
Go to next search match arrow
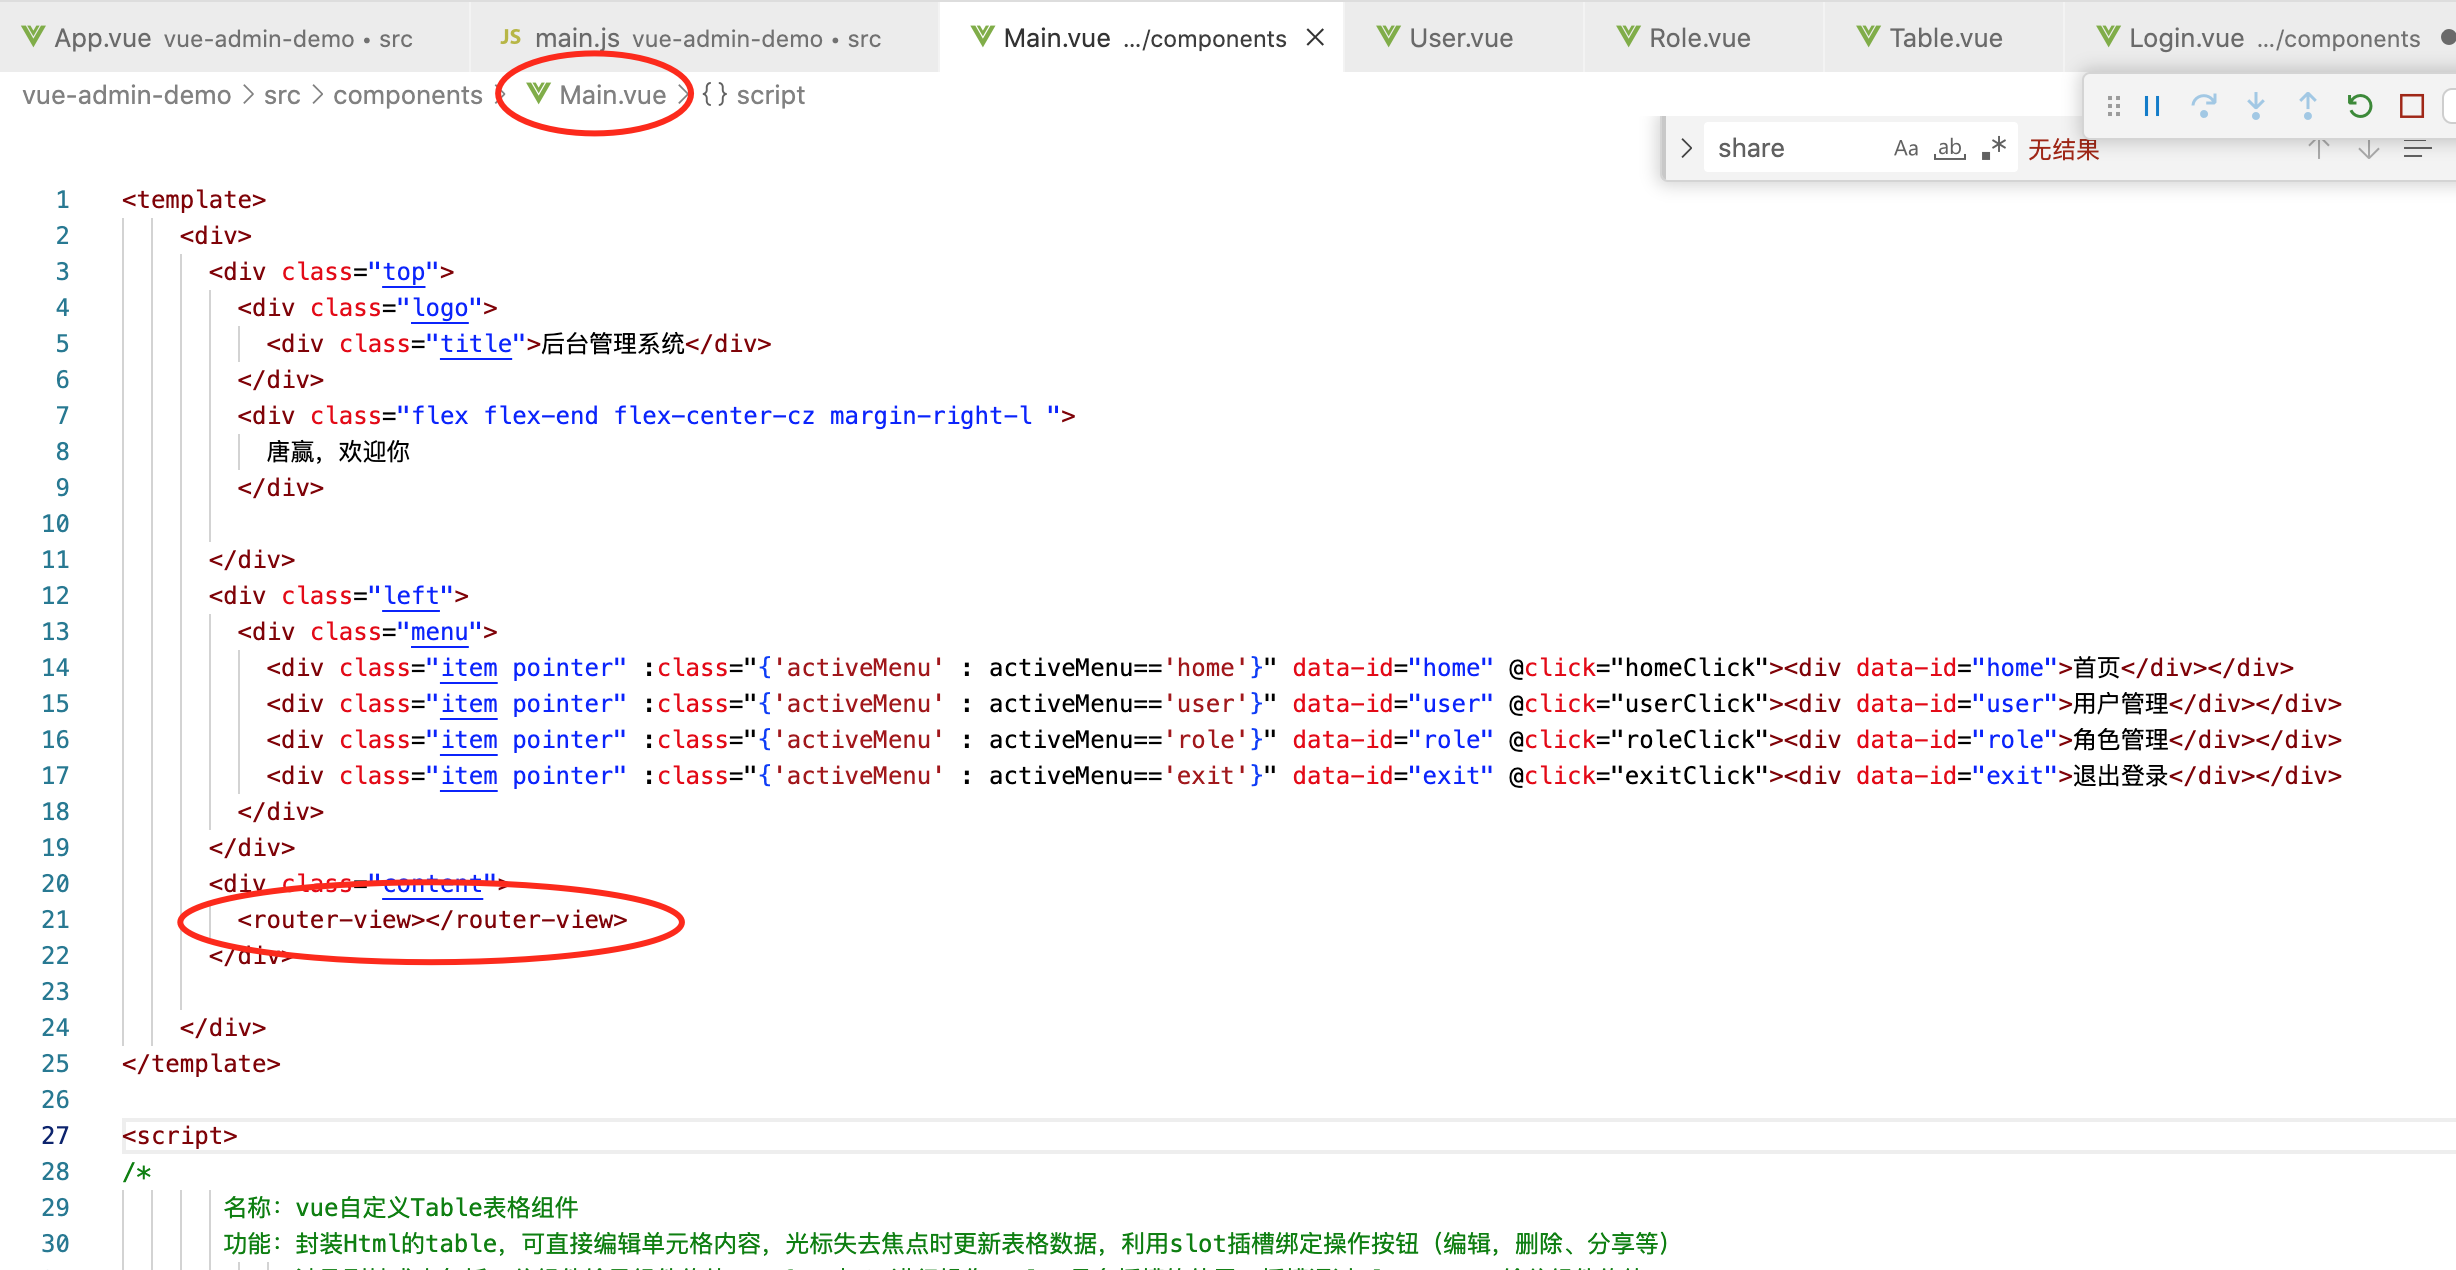pyautogui.click(x=2368, y=150)
